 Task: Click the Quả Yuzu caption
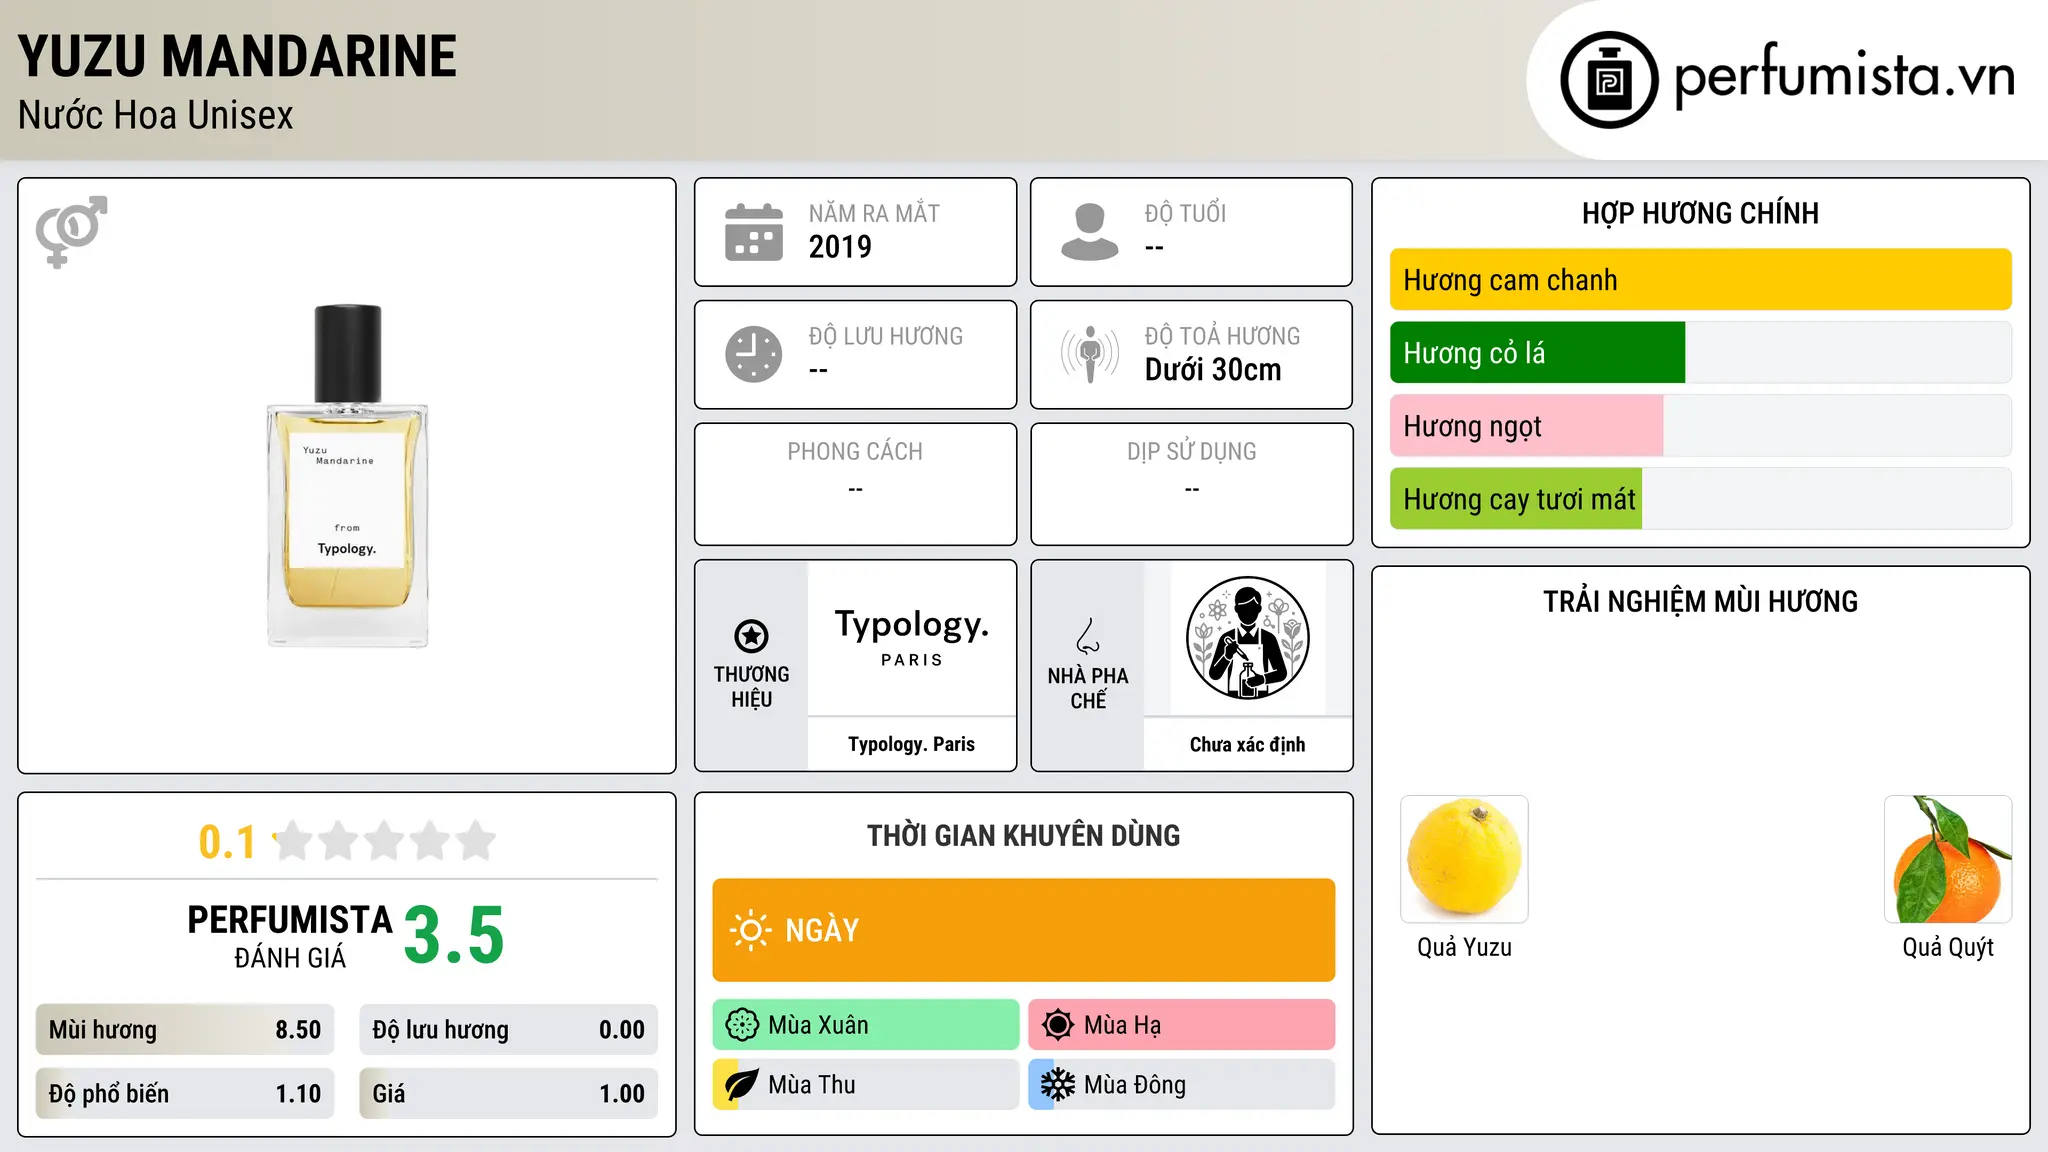pyautogui.click(x=1464, y=947)
